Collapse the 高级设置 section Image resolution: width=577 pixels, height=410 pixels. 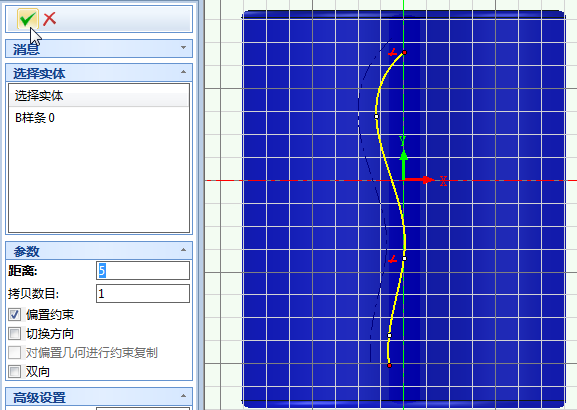(x=183, y=396)
